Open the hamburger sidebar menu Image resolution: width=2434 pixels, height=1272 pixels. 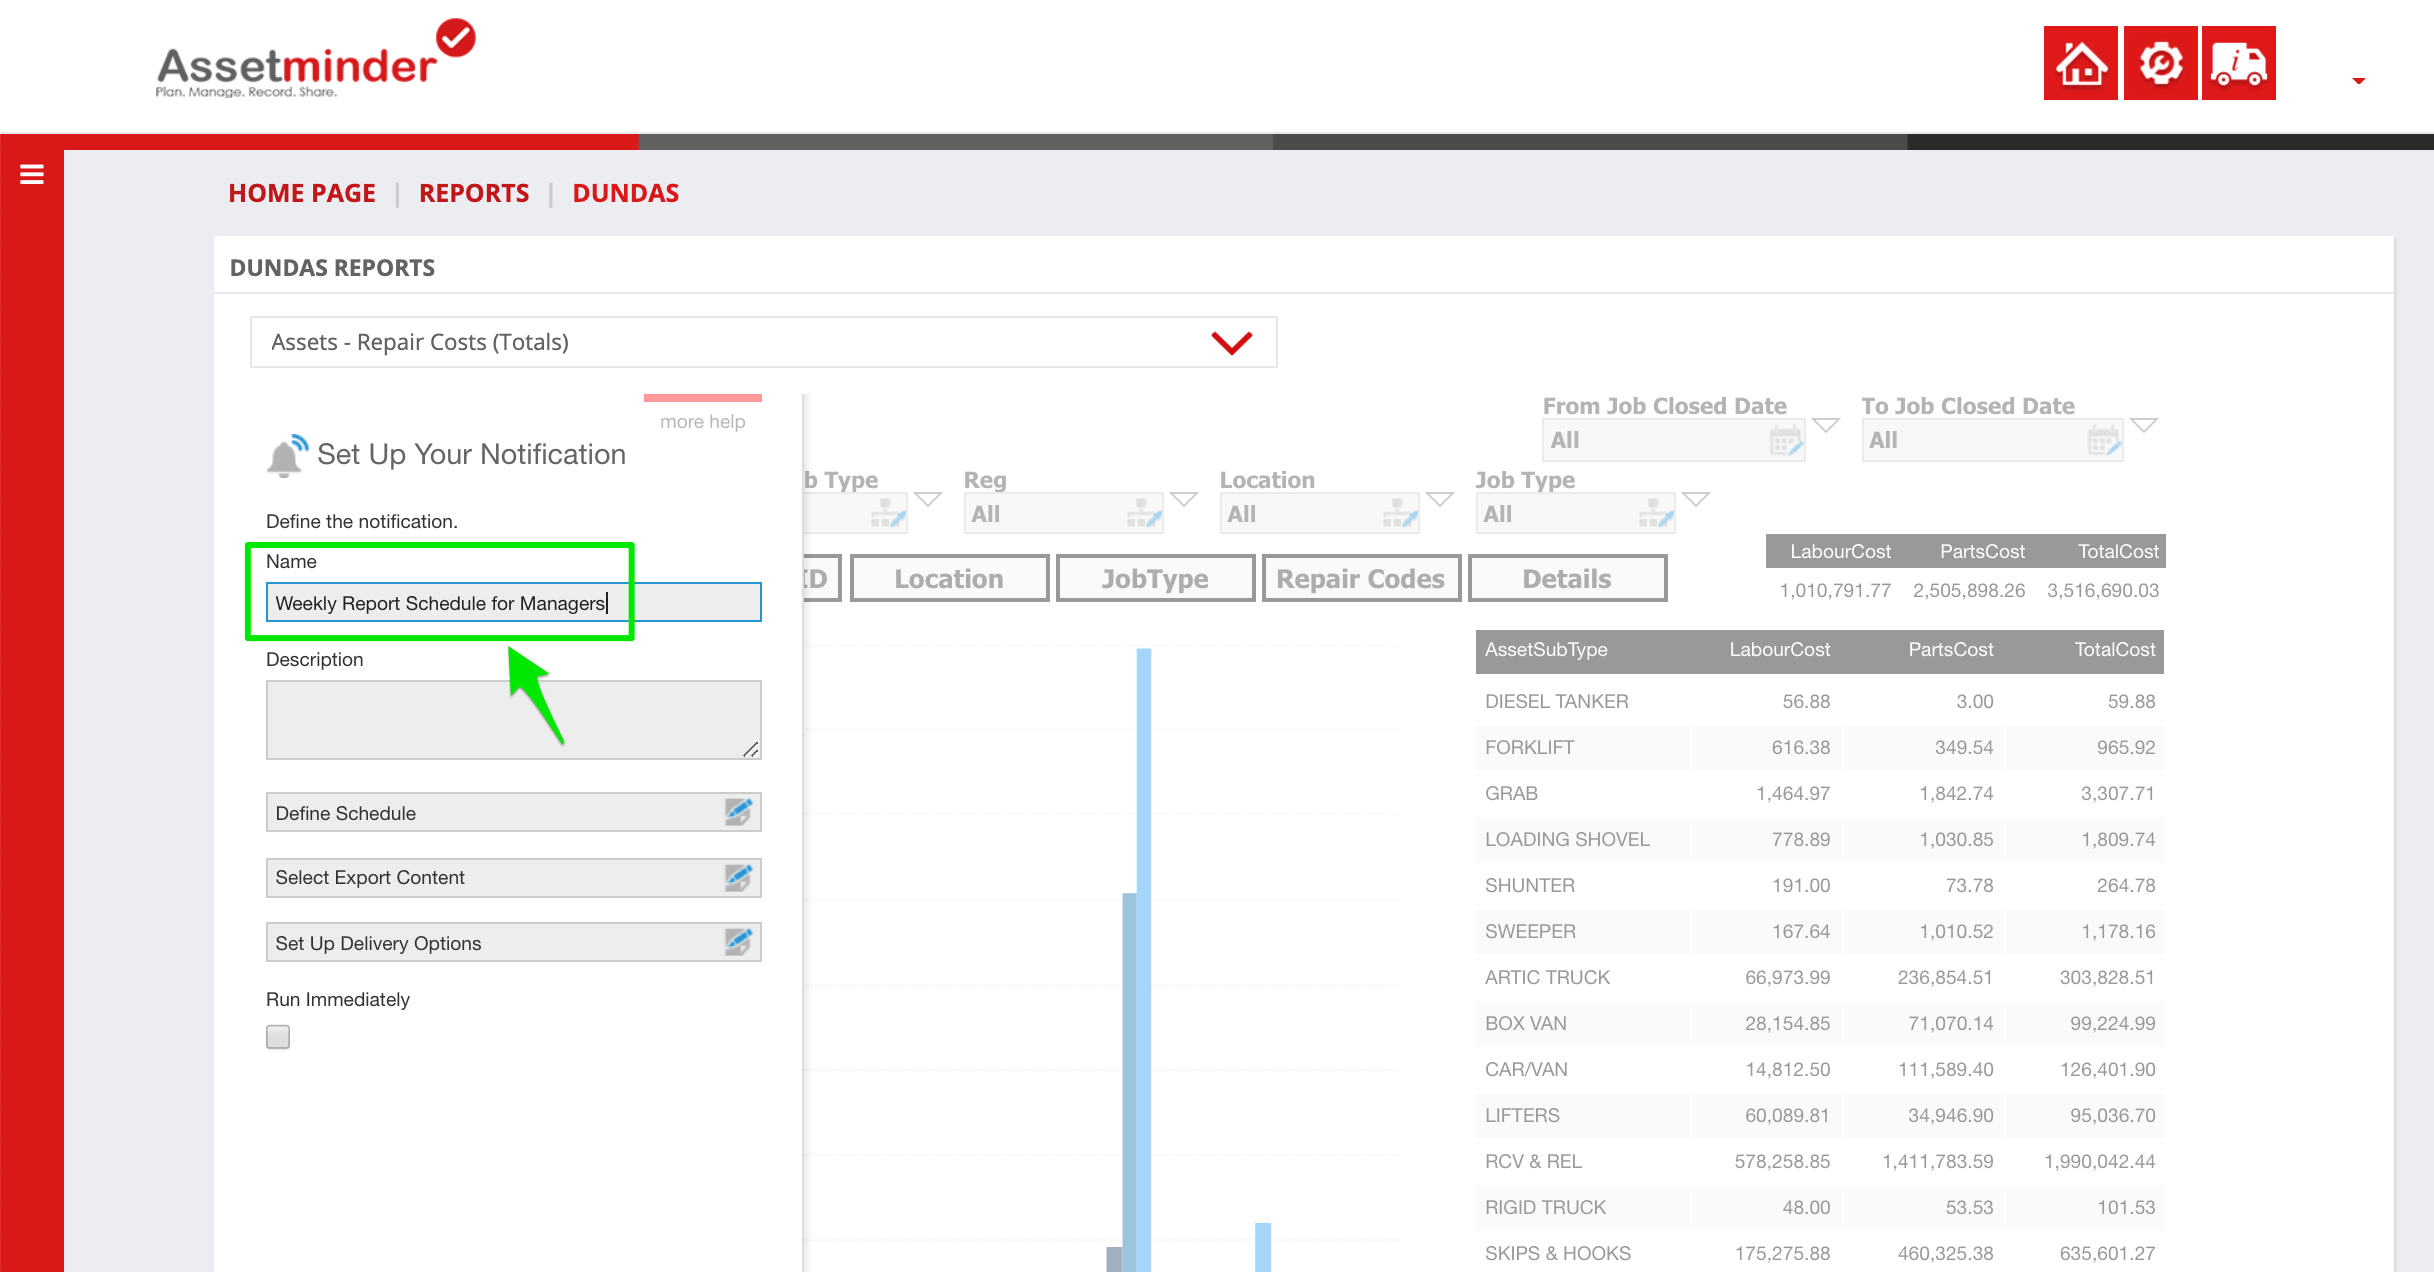32,175
